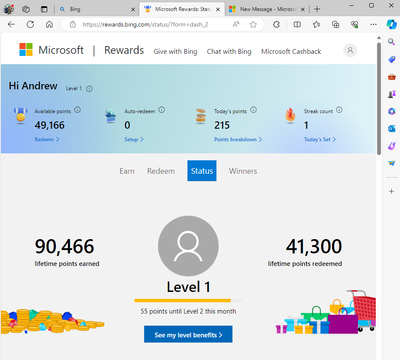Close the Bing tab
400x360 pixels.
pos(133,9)
